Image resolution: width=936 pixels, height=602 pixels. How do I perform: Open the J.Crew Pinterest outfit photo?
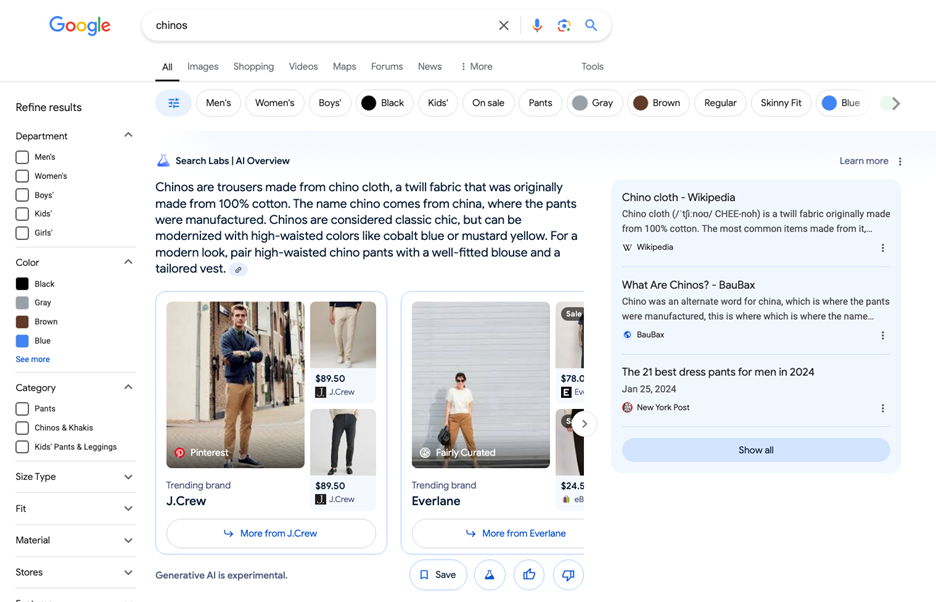(x=235, y=385)
